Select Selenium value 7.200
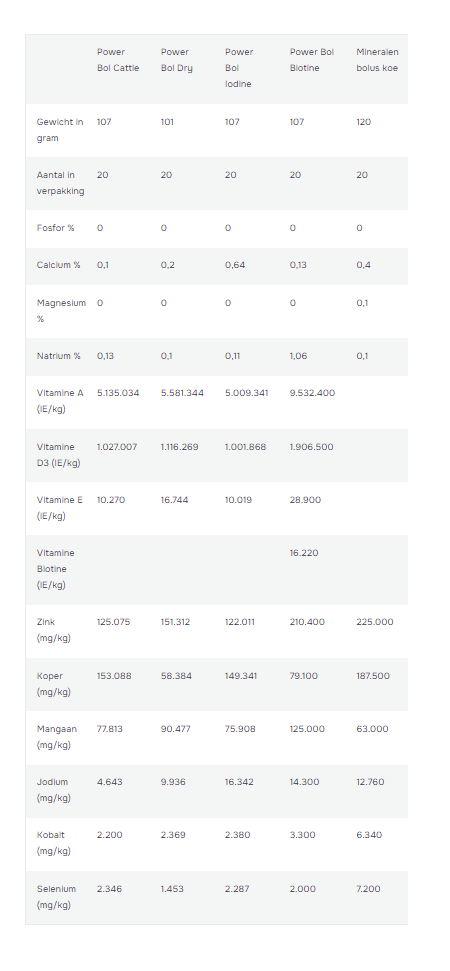This screenshot has width=450, height=971. (x=368, y=889)
